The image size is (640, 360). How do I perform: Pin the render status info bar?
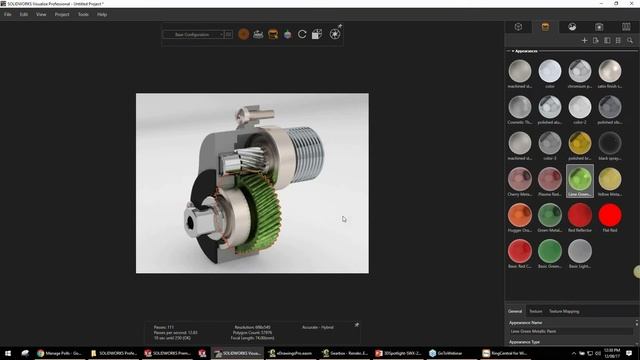click(x=357, y=325)
